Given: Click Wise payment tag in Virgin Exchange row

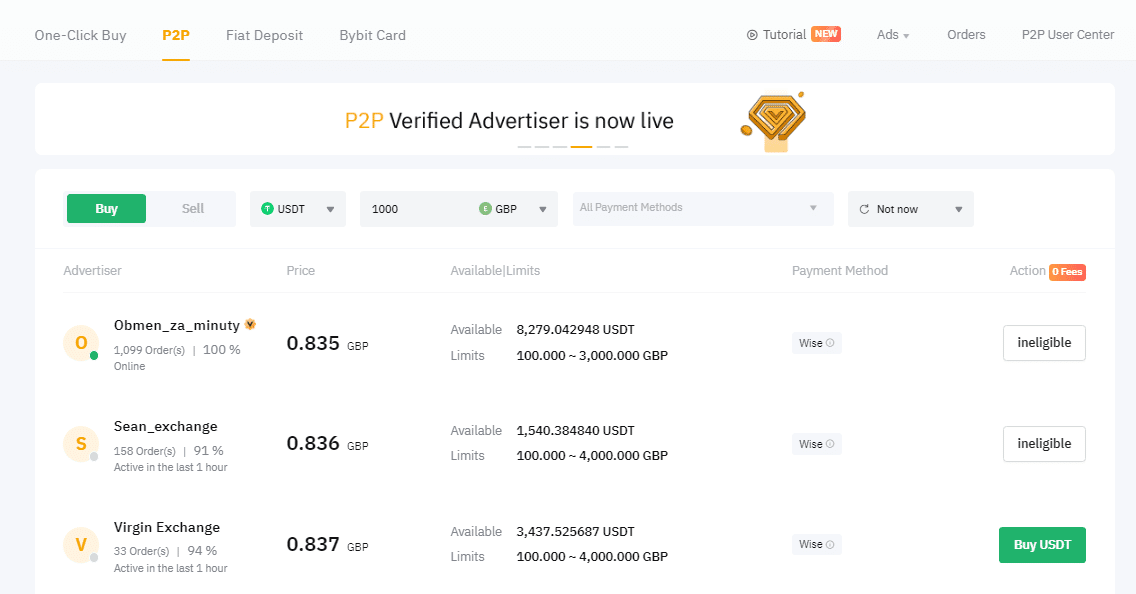Looking at the screenshot, I should pos(816,544).
